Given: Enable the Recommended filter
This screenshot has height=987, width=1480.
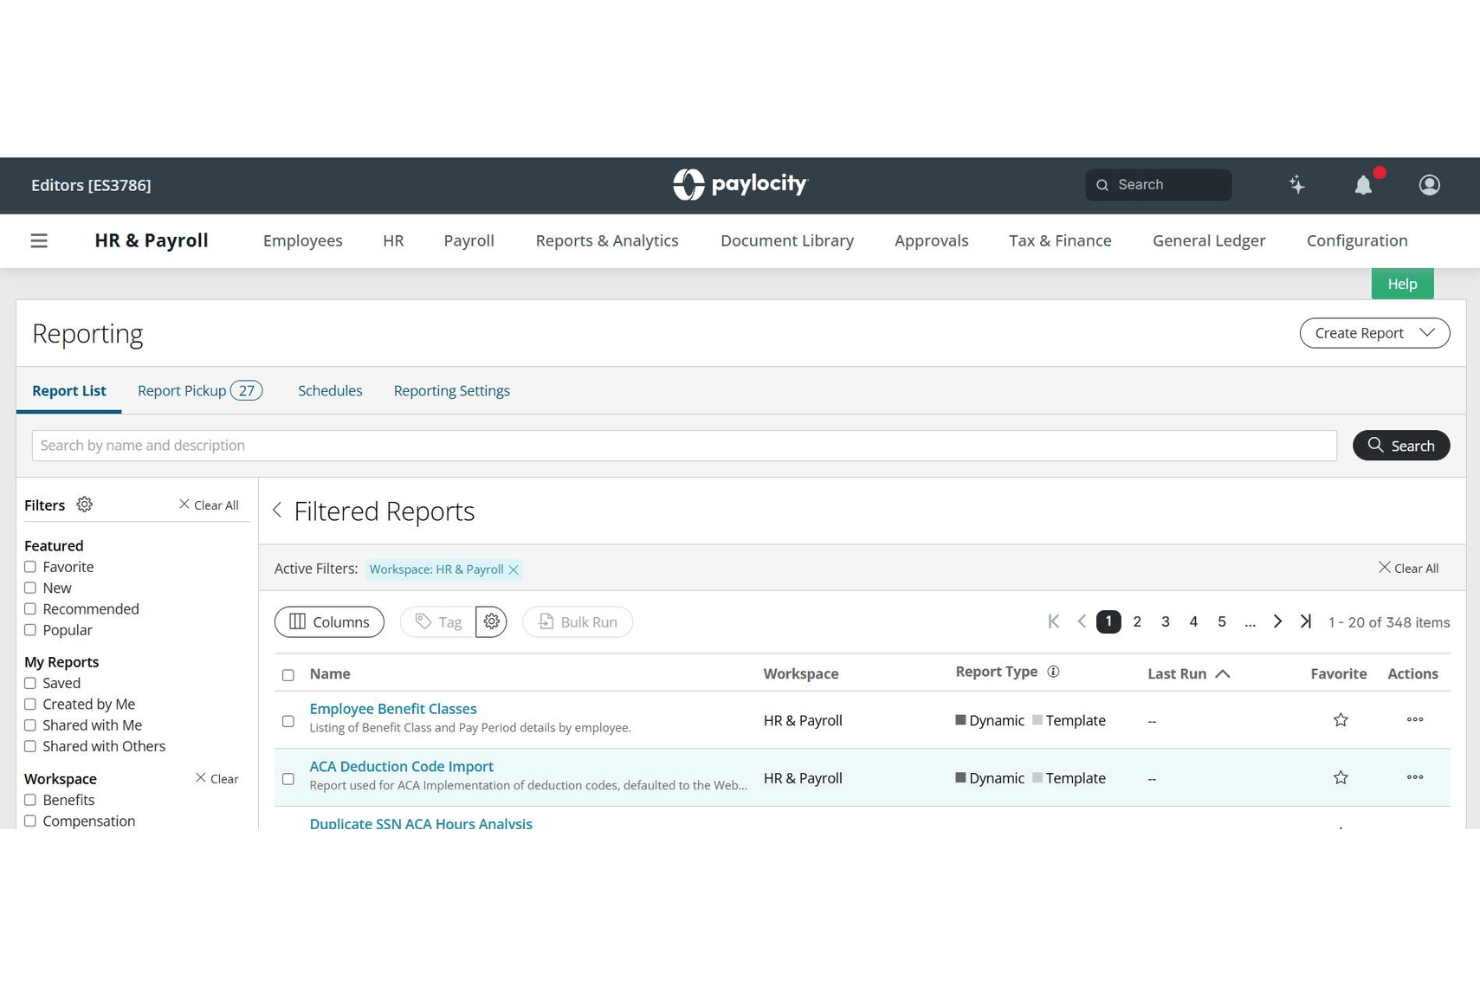Looking at the screenshot, I should pos(30,609).
